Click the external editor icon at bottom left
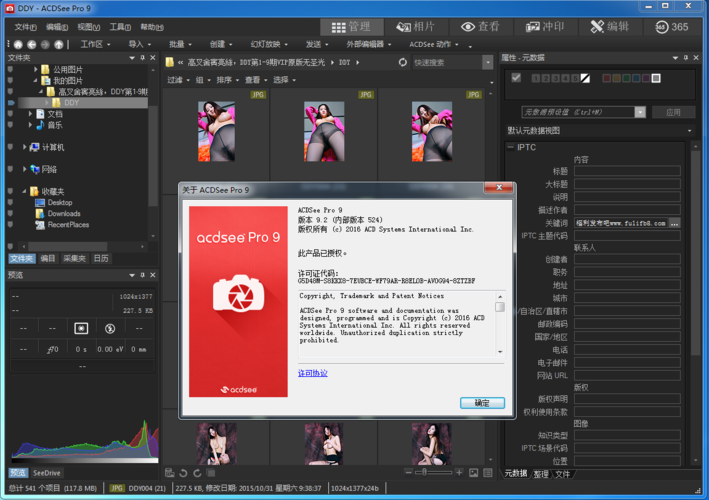Screen dimensions: 709x500 coord(170,473)
